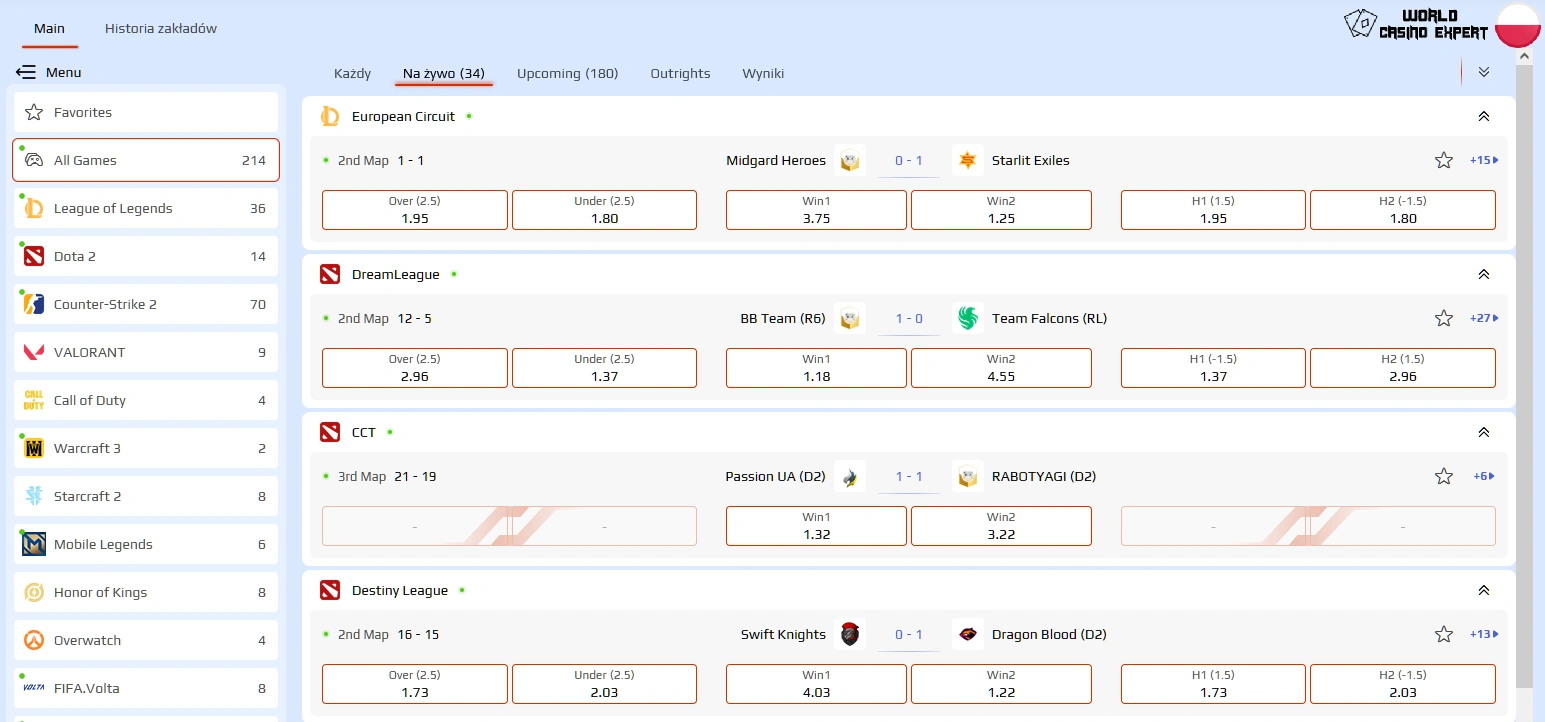Select All Games controller icon
This screenshot has width=1545, height=722.
click(x=34, y=160)
